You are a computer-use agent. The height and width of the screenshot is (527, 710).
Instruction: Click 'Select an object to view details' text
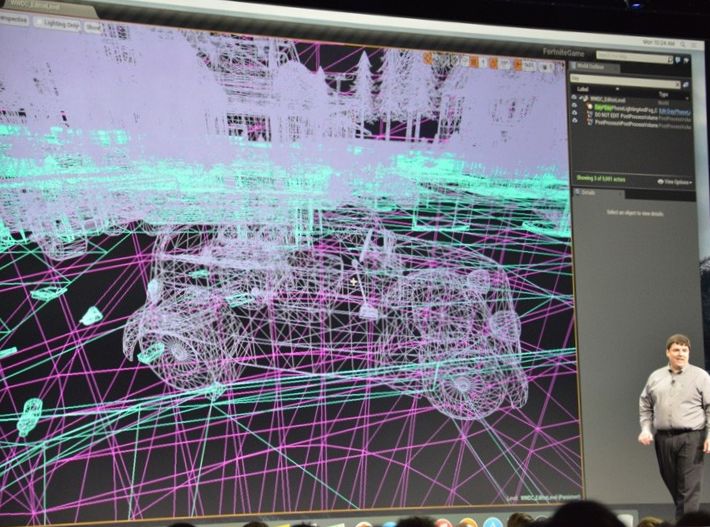pos(635,212)
